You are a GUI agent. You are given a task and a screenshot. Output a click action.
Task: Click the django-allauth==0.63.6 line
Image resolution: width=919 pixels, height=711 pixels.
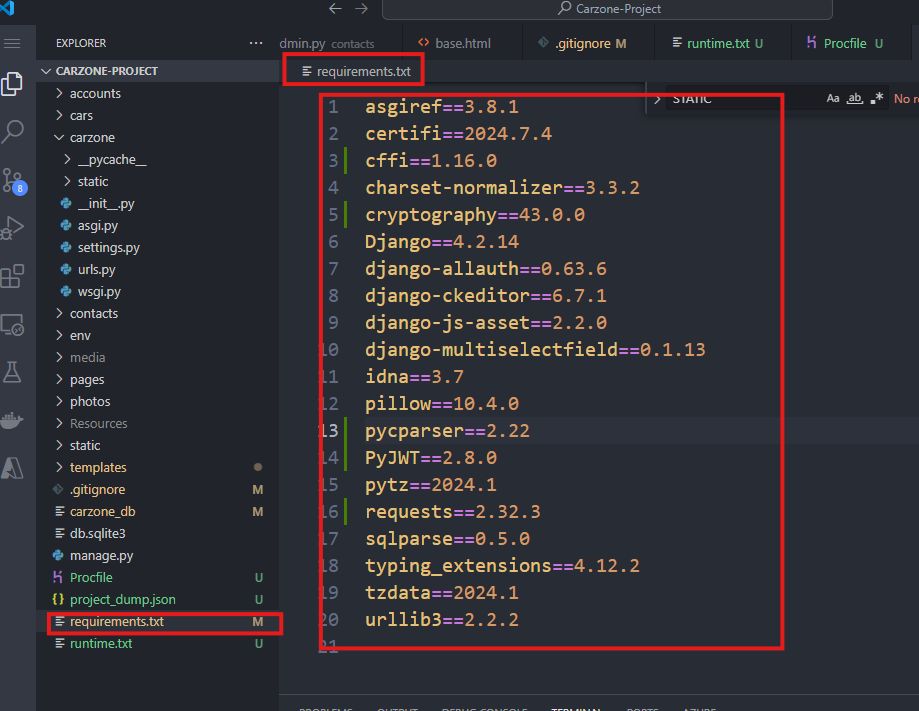(x=486, y=268)
